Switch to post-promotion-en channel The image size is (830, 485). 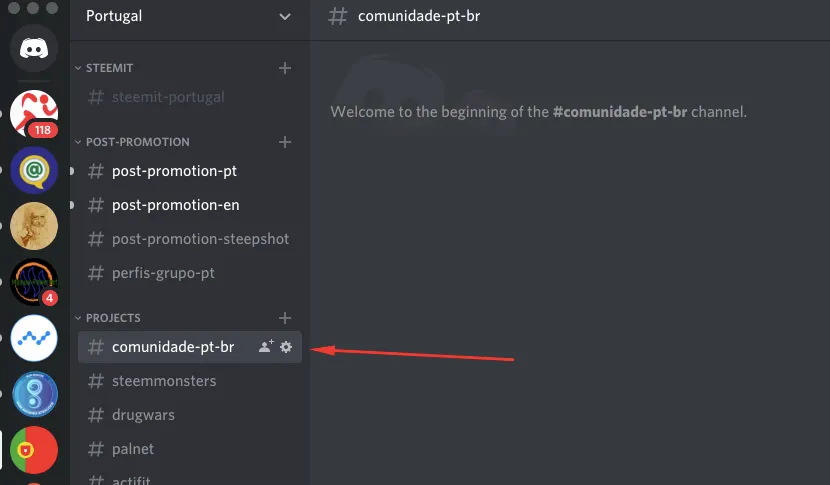175,205
